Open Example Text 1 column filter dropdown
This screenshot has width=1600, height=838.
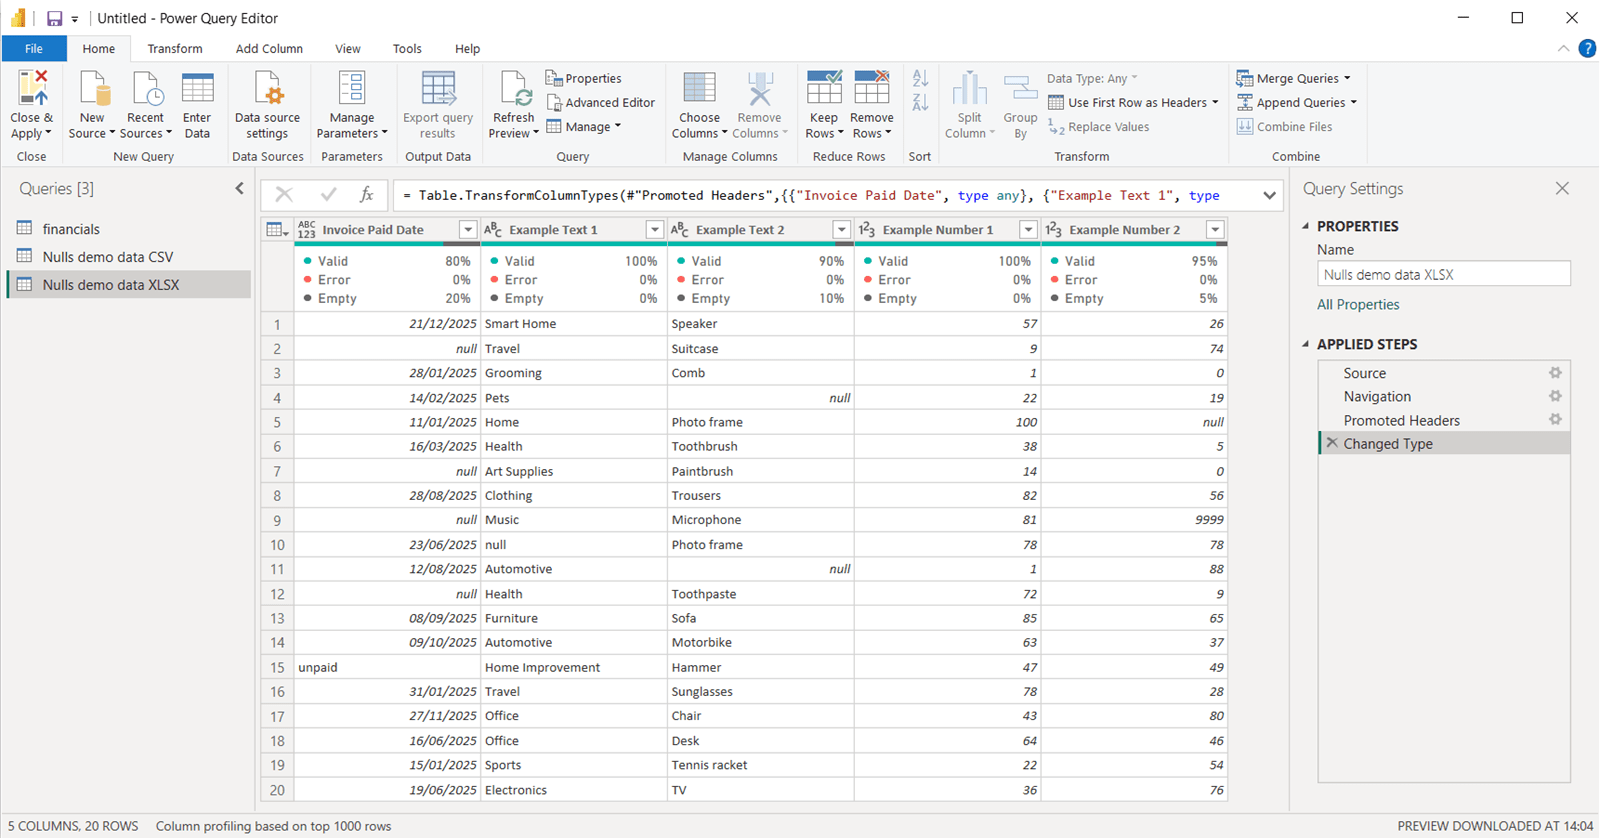[x=654, y=230]
